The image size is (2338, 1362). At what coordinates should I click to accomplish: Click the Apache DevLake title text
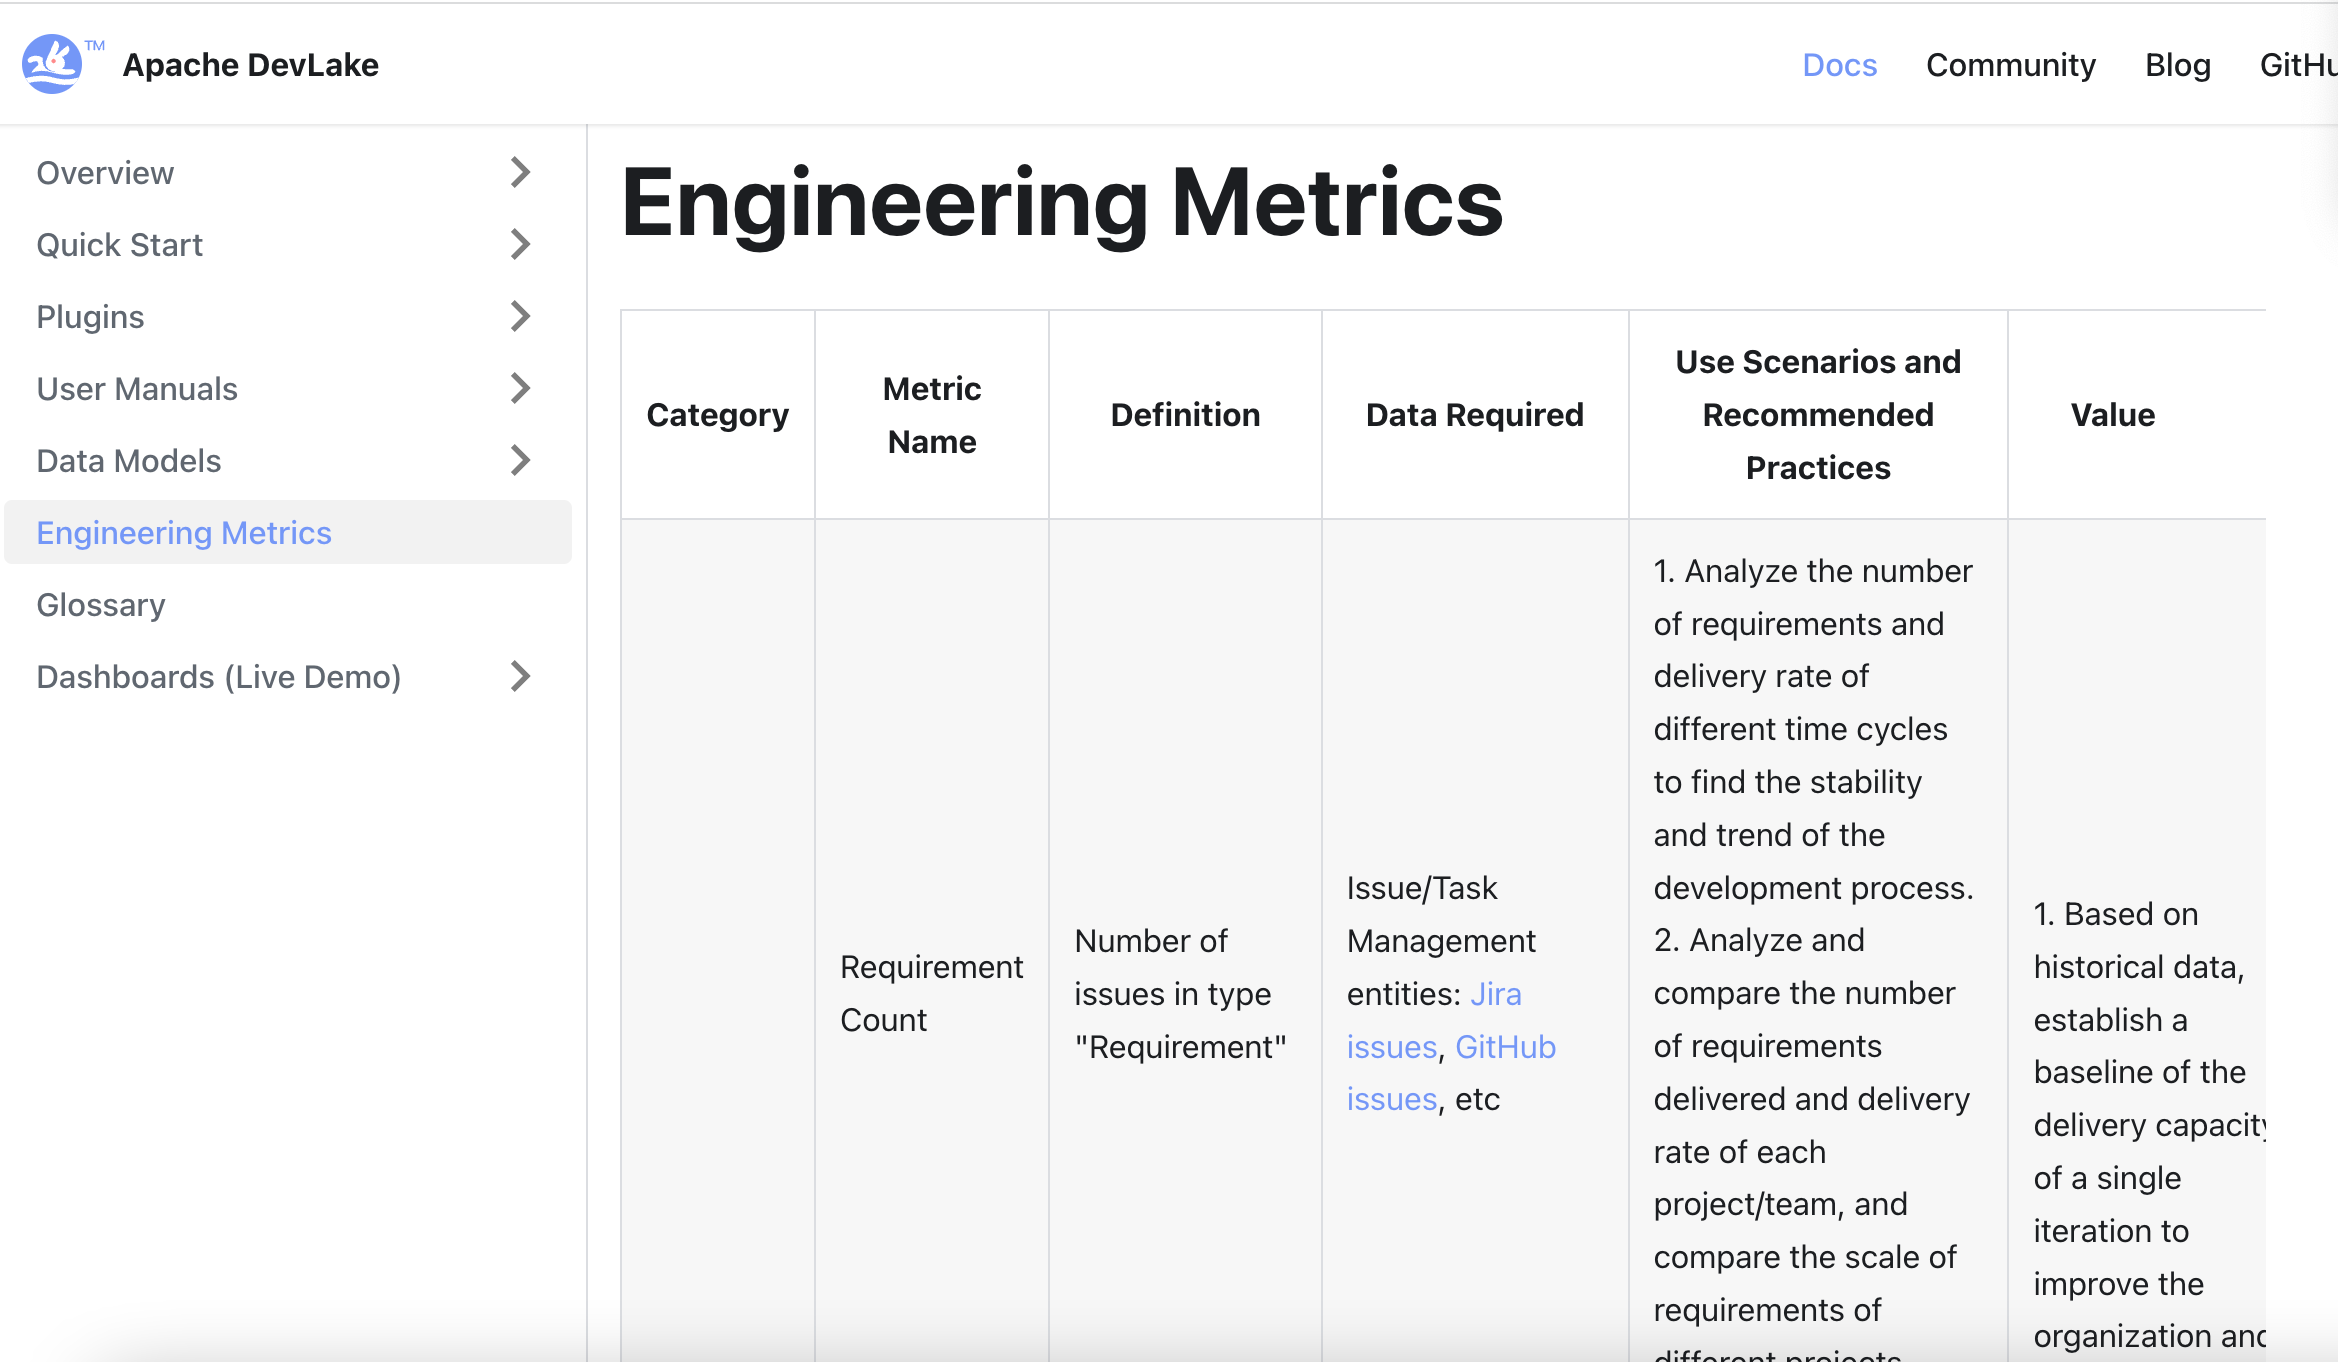click(x=250, y=64)
